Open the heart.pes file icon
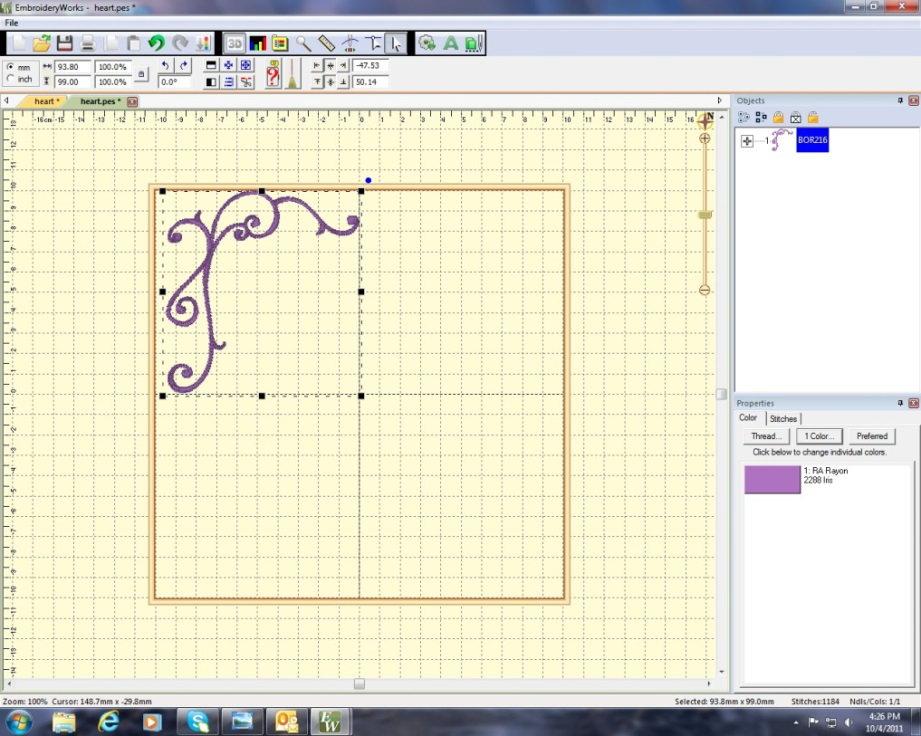This screenshot has height=736, width=921. (x=100, y=101)
